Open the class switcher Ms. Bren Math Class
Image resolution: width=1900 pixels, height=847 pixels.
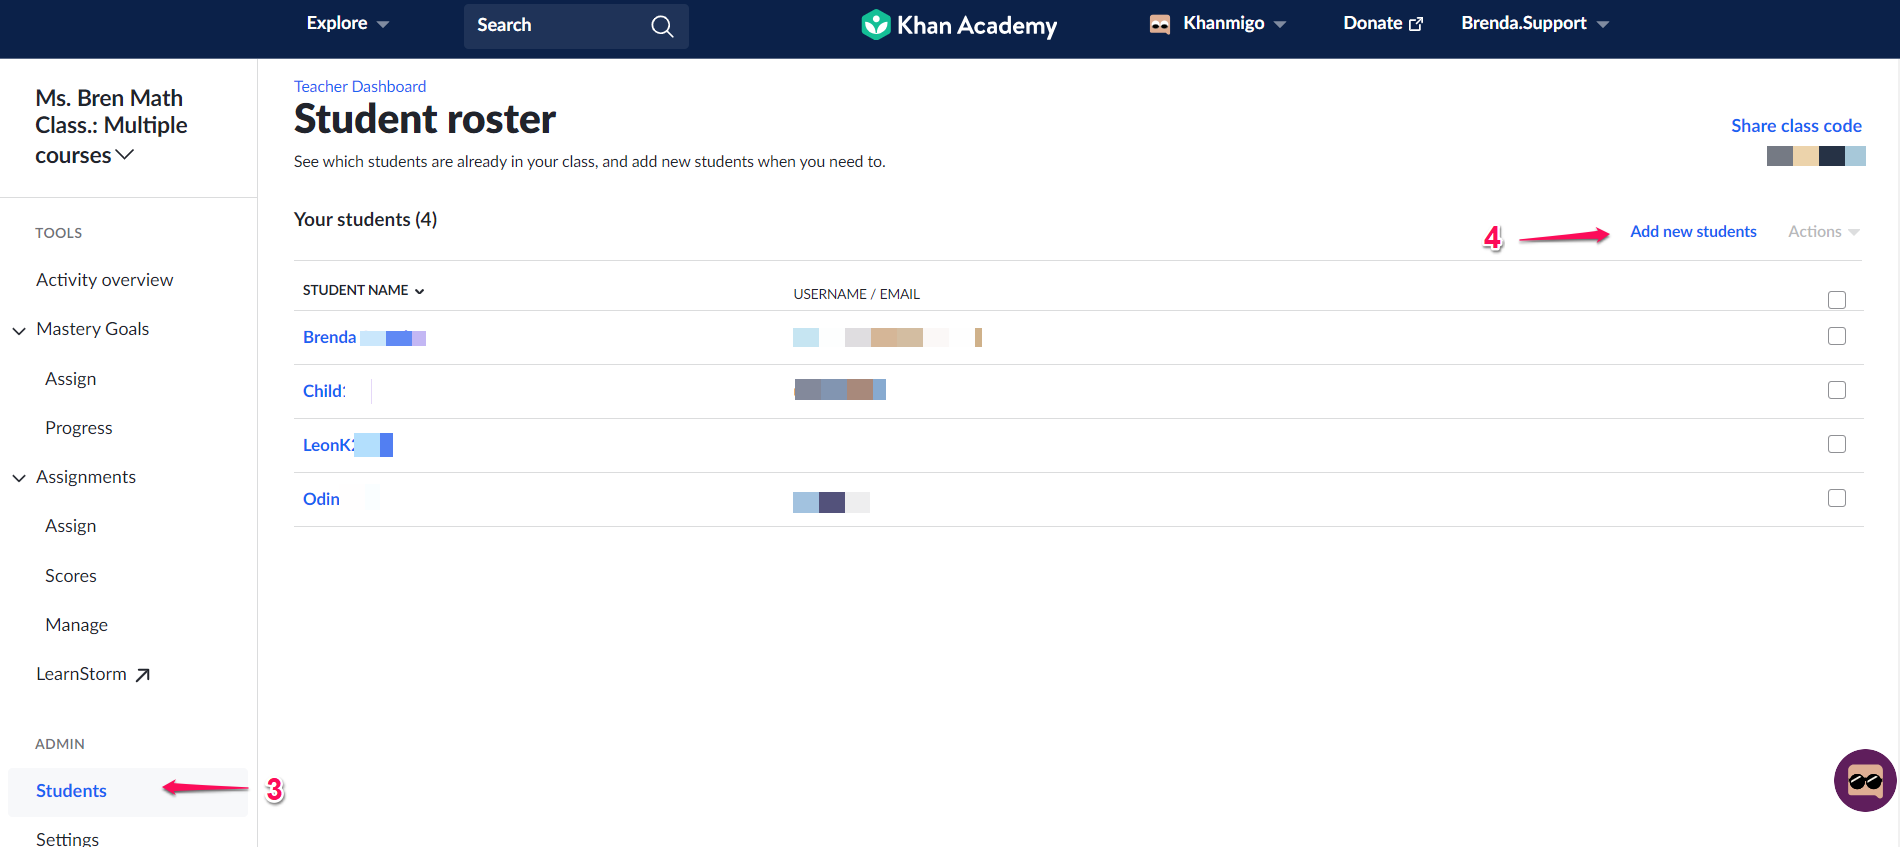(x=111, y=126)
